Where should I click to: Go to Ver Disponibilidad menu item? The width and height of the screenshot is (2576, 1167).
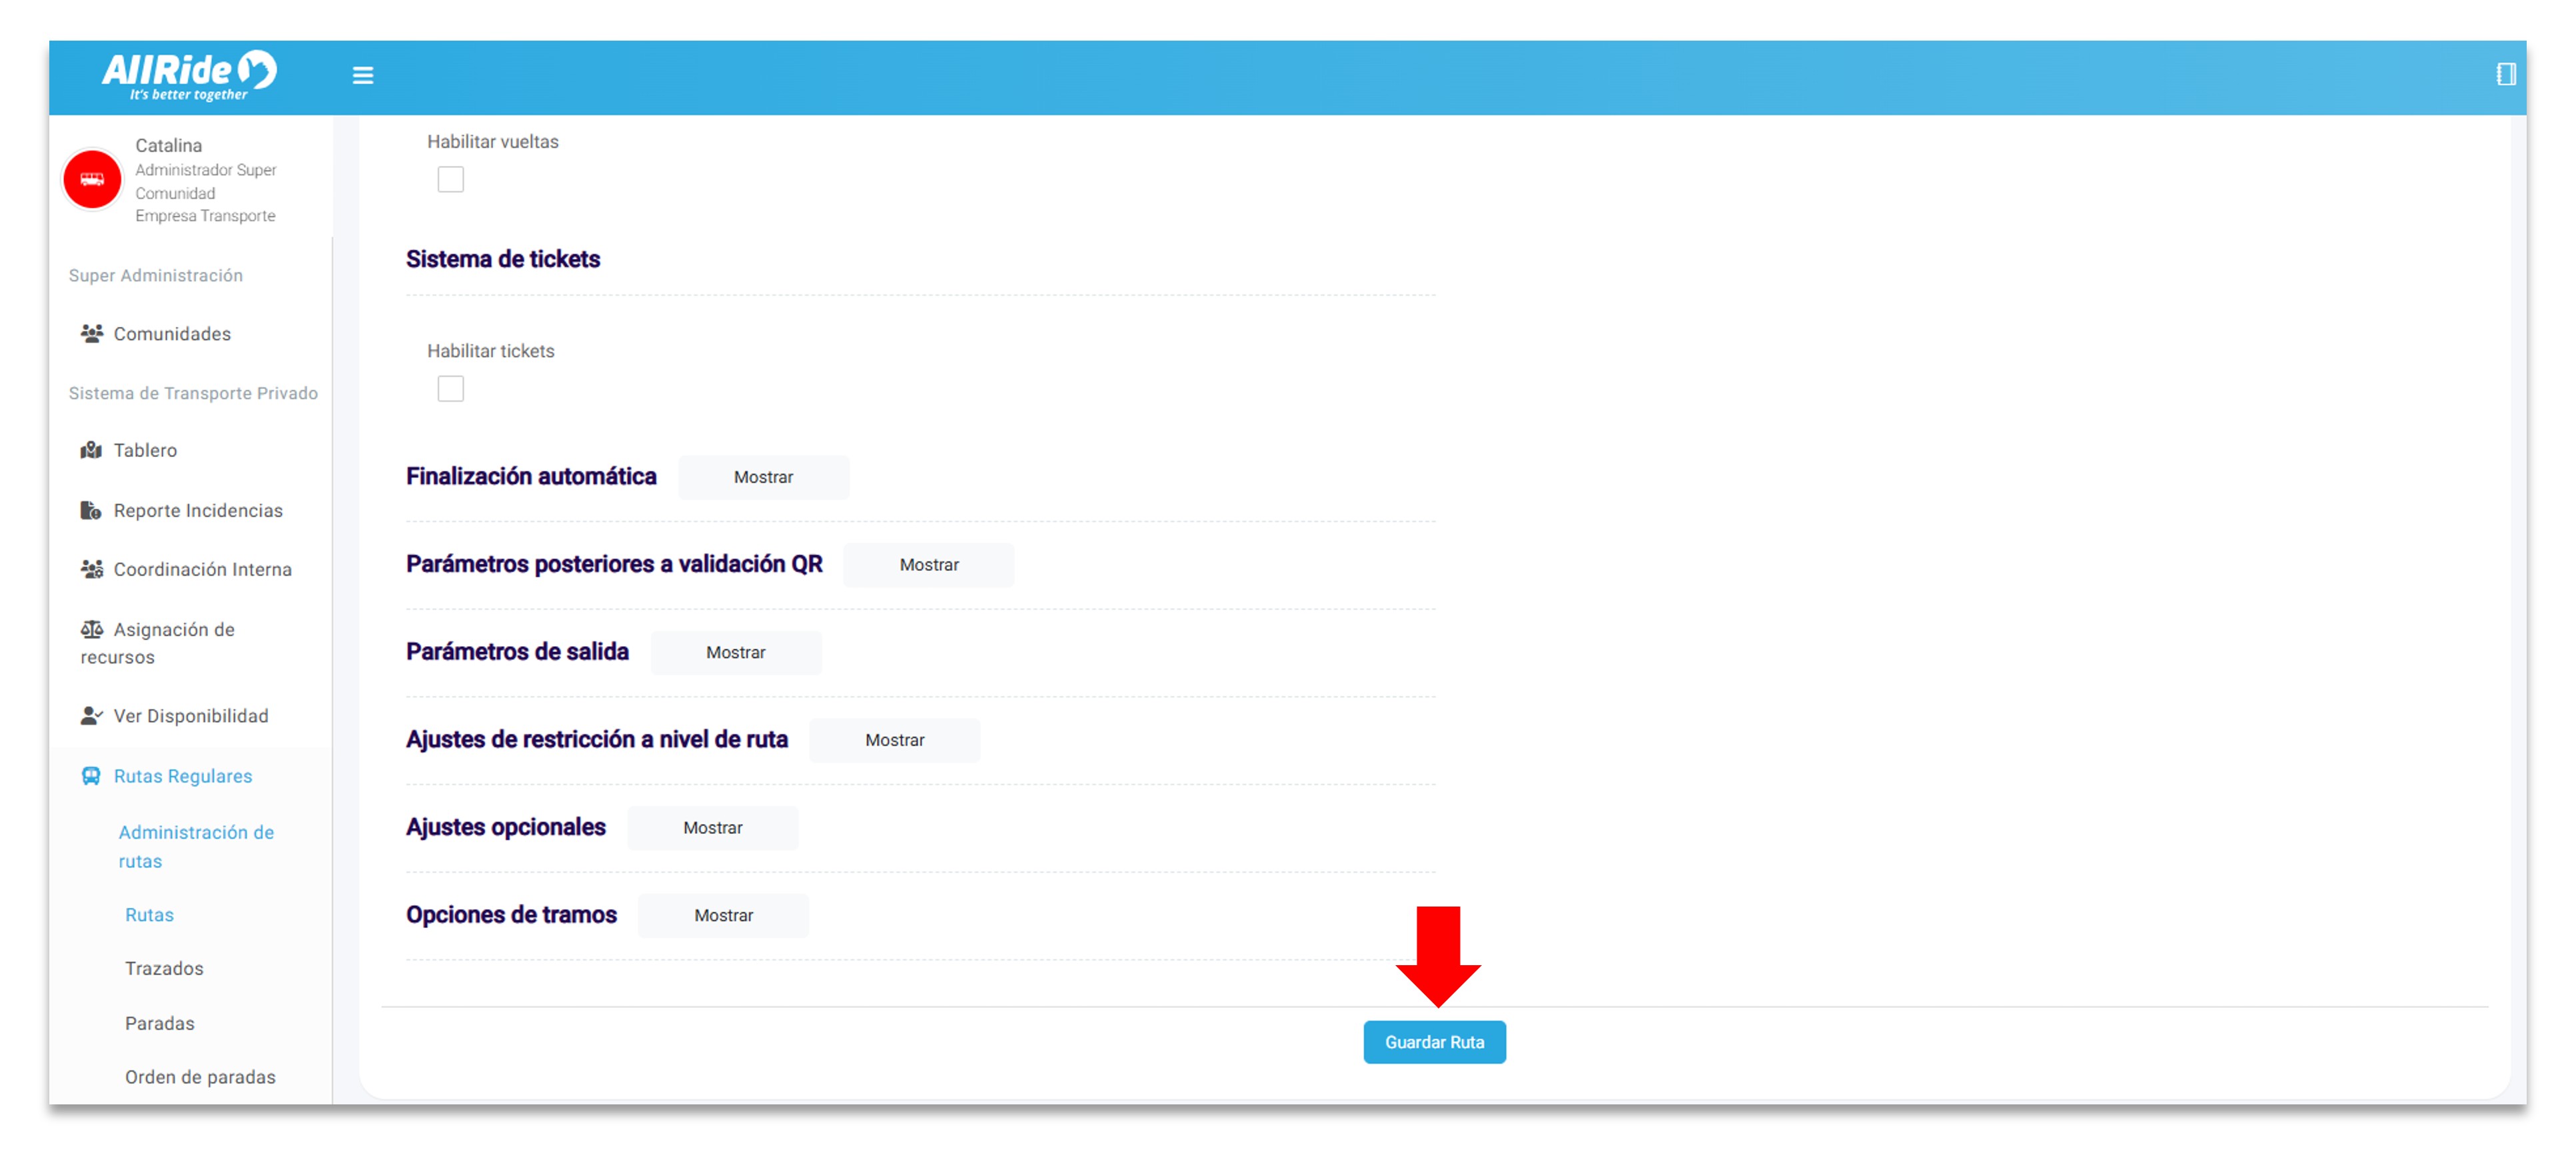[x=190, y=716]
